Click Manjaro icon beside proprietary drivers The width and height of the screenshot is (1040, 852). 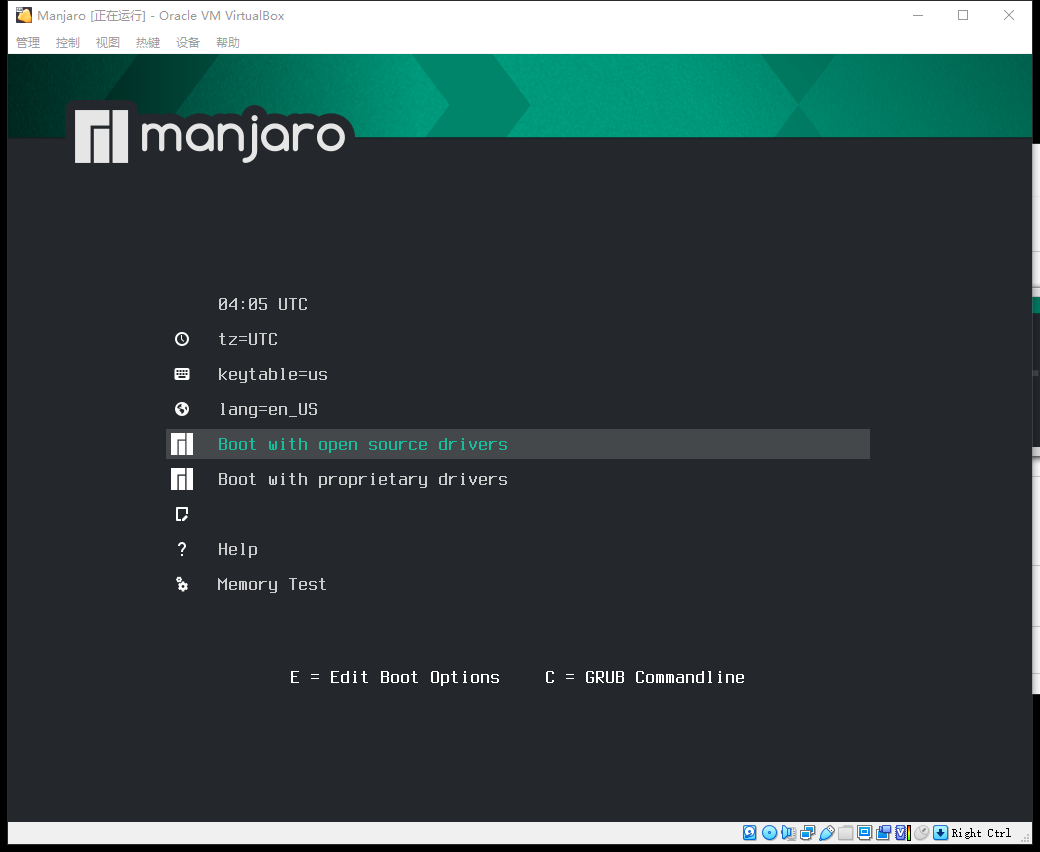(182, 479)
